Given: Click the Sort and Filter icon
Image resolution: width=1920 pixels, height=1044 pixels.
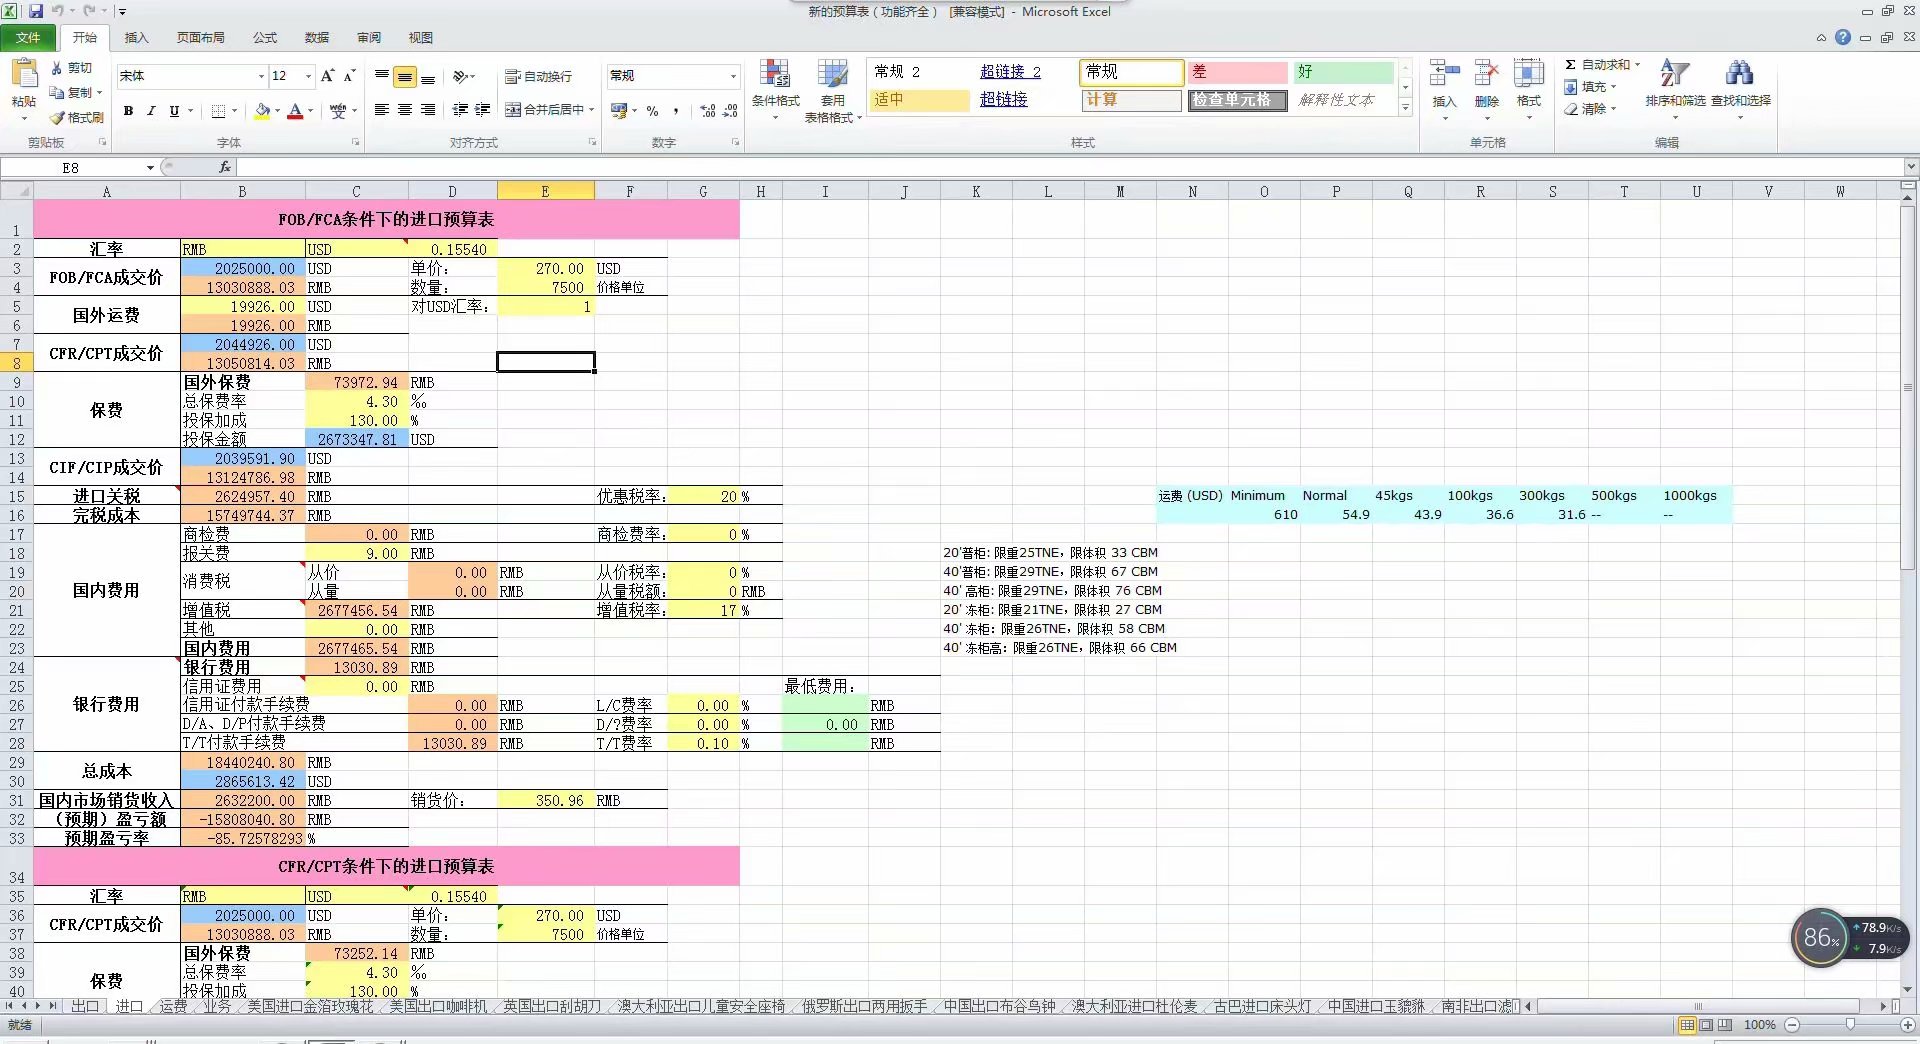Looking at the screenshot, I should (x=1674, y=75).
